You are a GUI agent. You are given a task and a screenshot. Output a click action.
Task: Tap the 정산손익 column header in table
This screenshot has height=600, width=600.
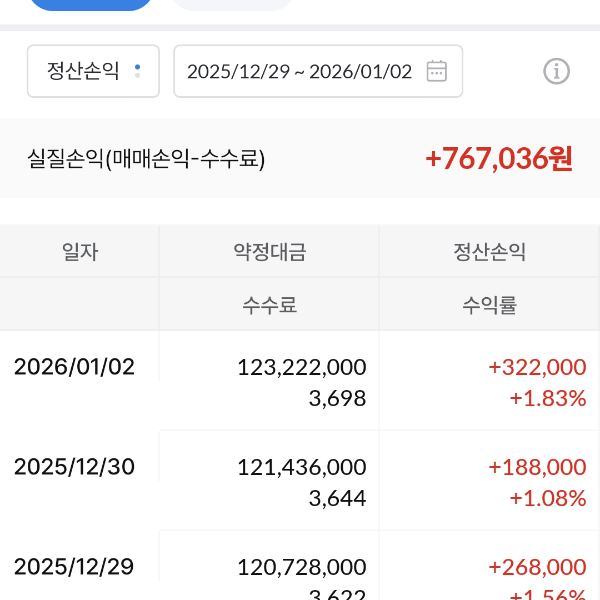click(489, 252)
